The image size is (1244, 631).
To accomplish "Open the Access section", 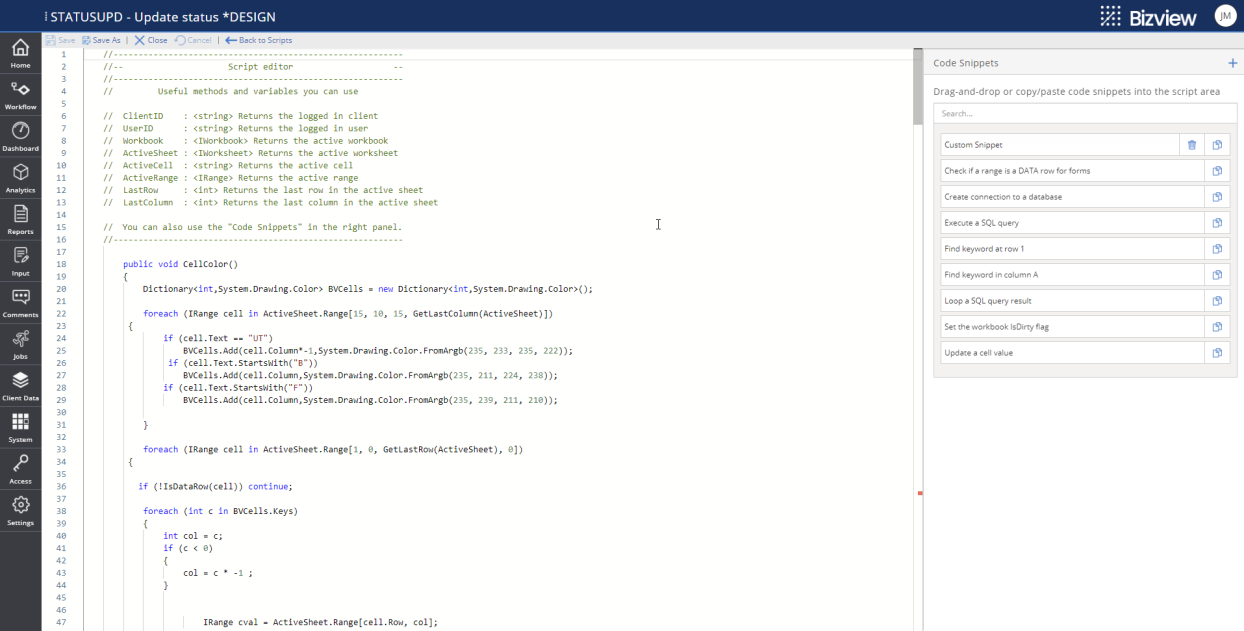I will pyautogui.click(x=20, y=469).
